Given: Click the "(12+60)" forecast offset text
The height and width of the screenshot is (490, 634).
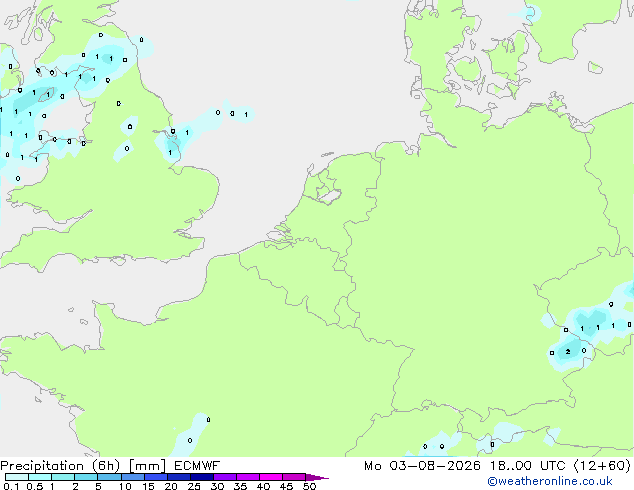Looking at the screenshot, I should pyautogui.click(x=602, y=466).
